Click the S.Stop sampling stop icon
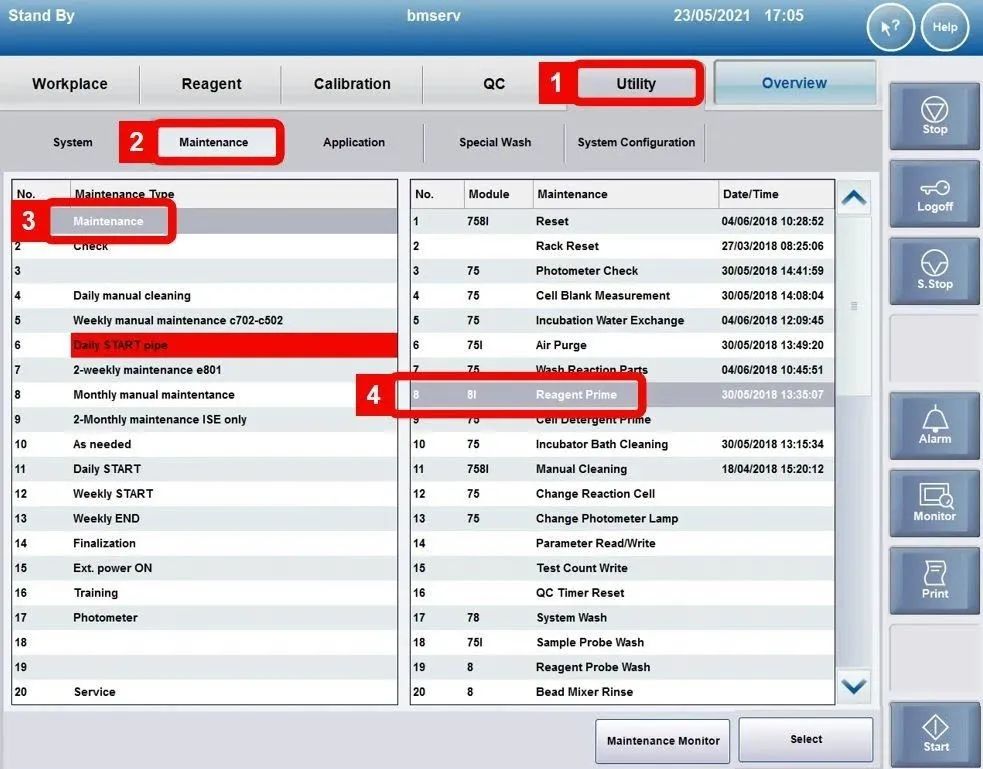 pos(934,271)
